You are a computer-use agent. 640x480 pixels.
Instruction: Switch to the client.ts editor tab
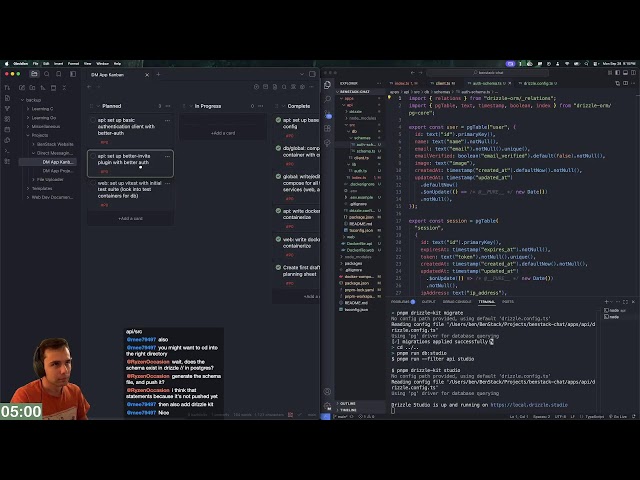(x=445, y=83)
